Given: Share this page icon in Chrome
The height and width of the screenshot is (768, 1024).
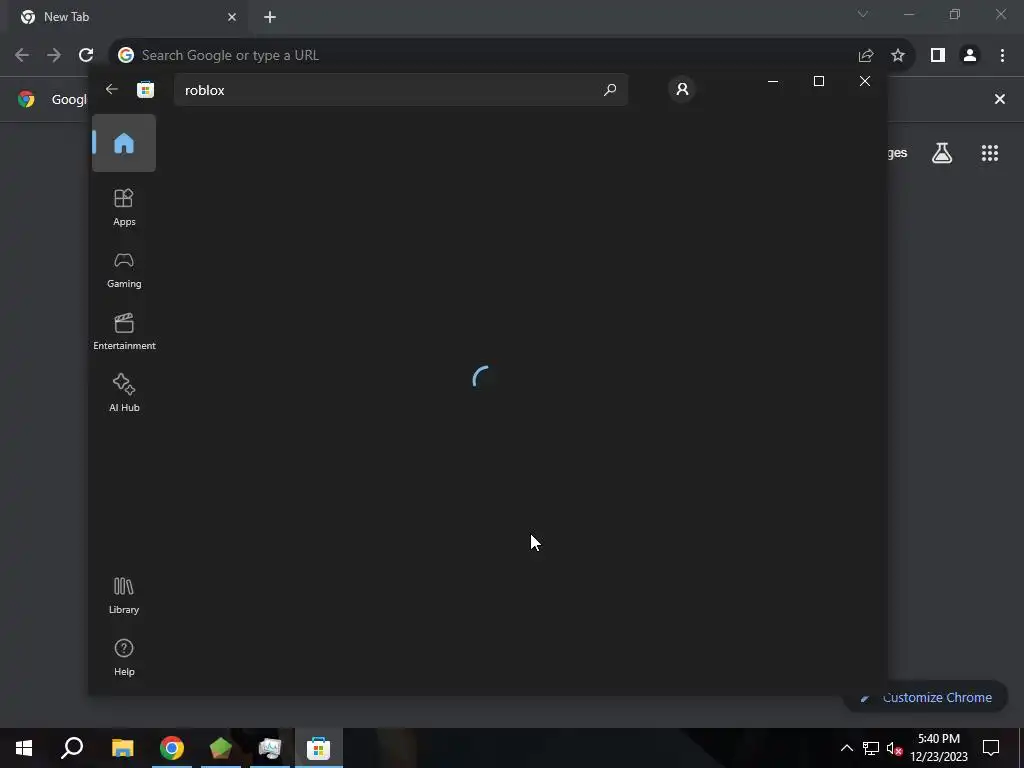Looking at the screenshot, I should 866,56.
